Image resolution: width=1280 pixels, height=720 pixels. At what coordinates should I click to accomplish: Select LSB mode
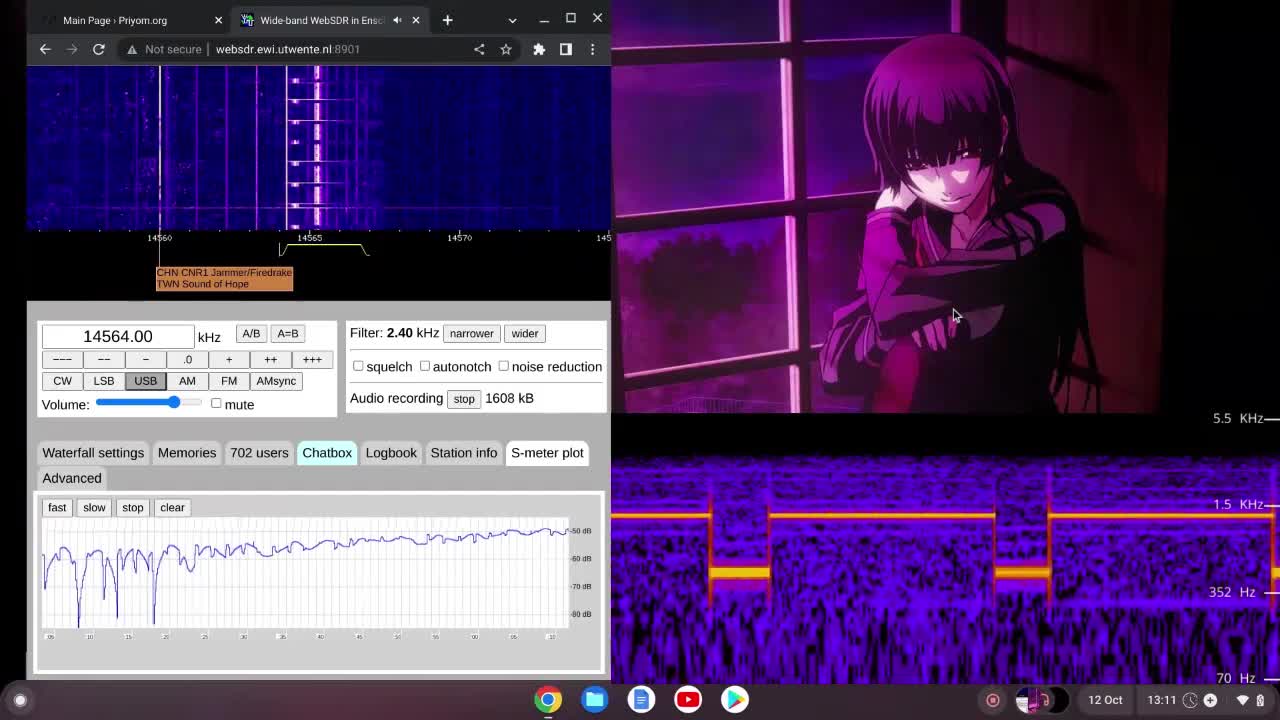tap(104, 381)
